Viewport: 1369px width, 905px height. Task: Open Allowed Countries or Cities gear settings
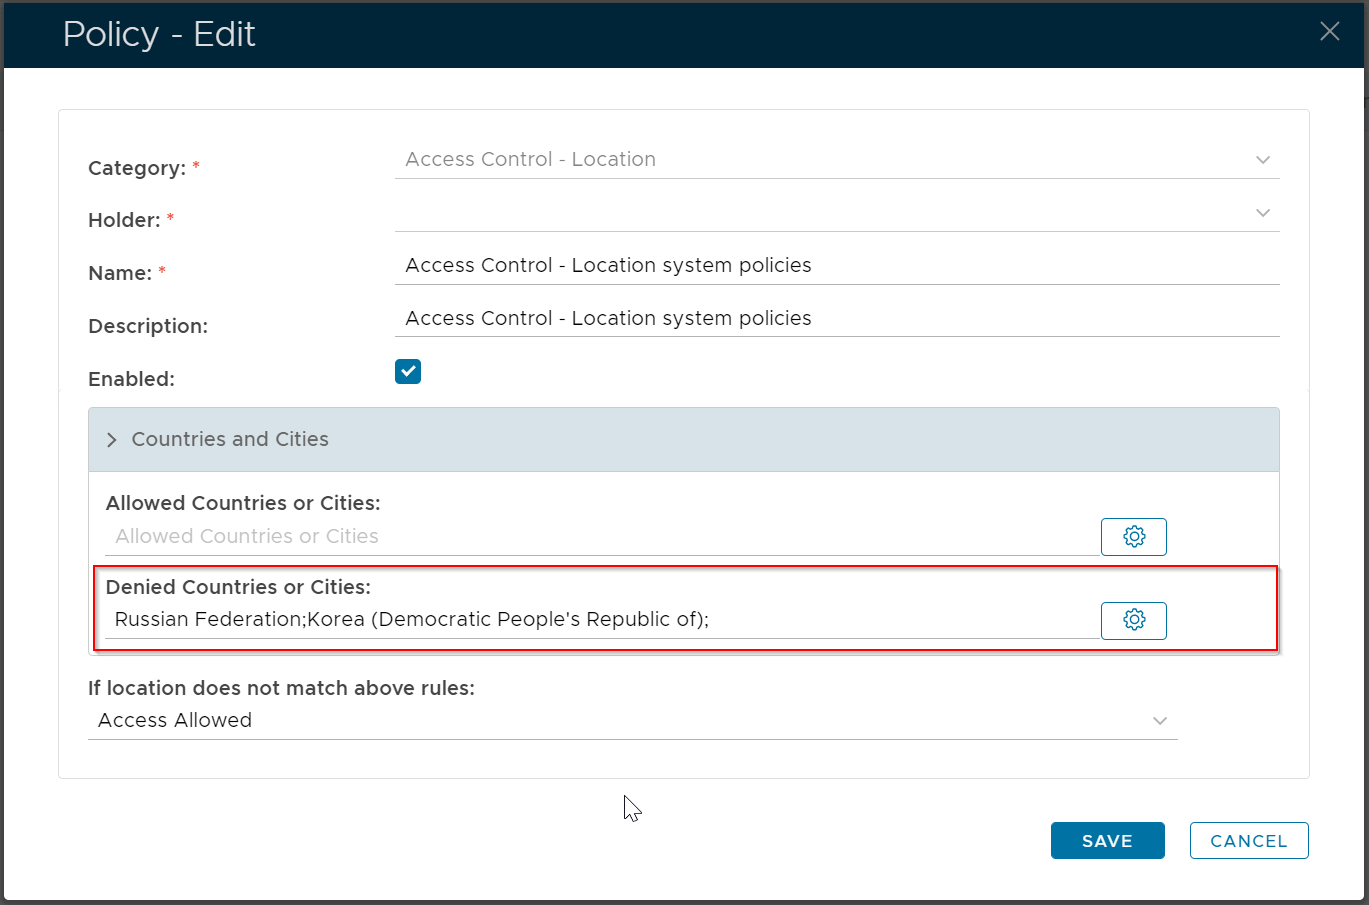coord(1133,537)
